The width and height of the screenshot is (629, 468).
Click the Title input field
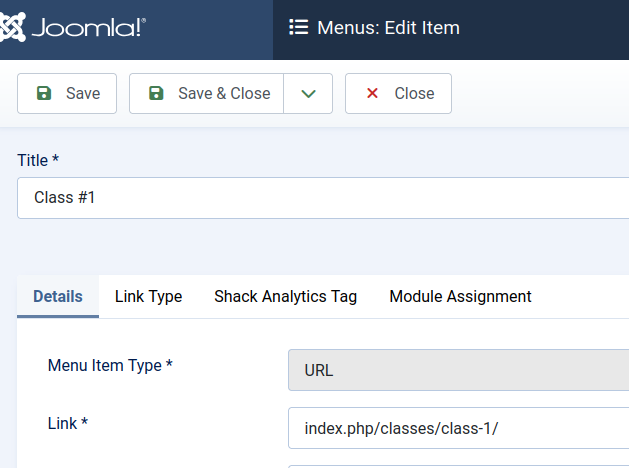pos(323,198)
